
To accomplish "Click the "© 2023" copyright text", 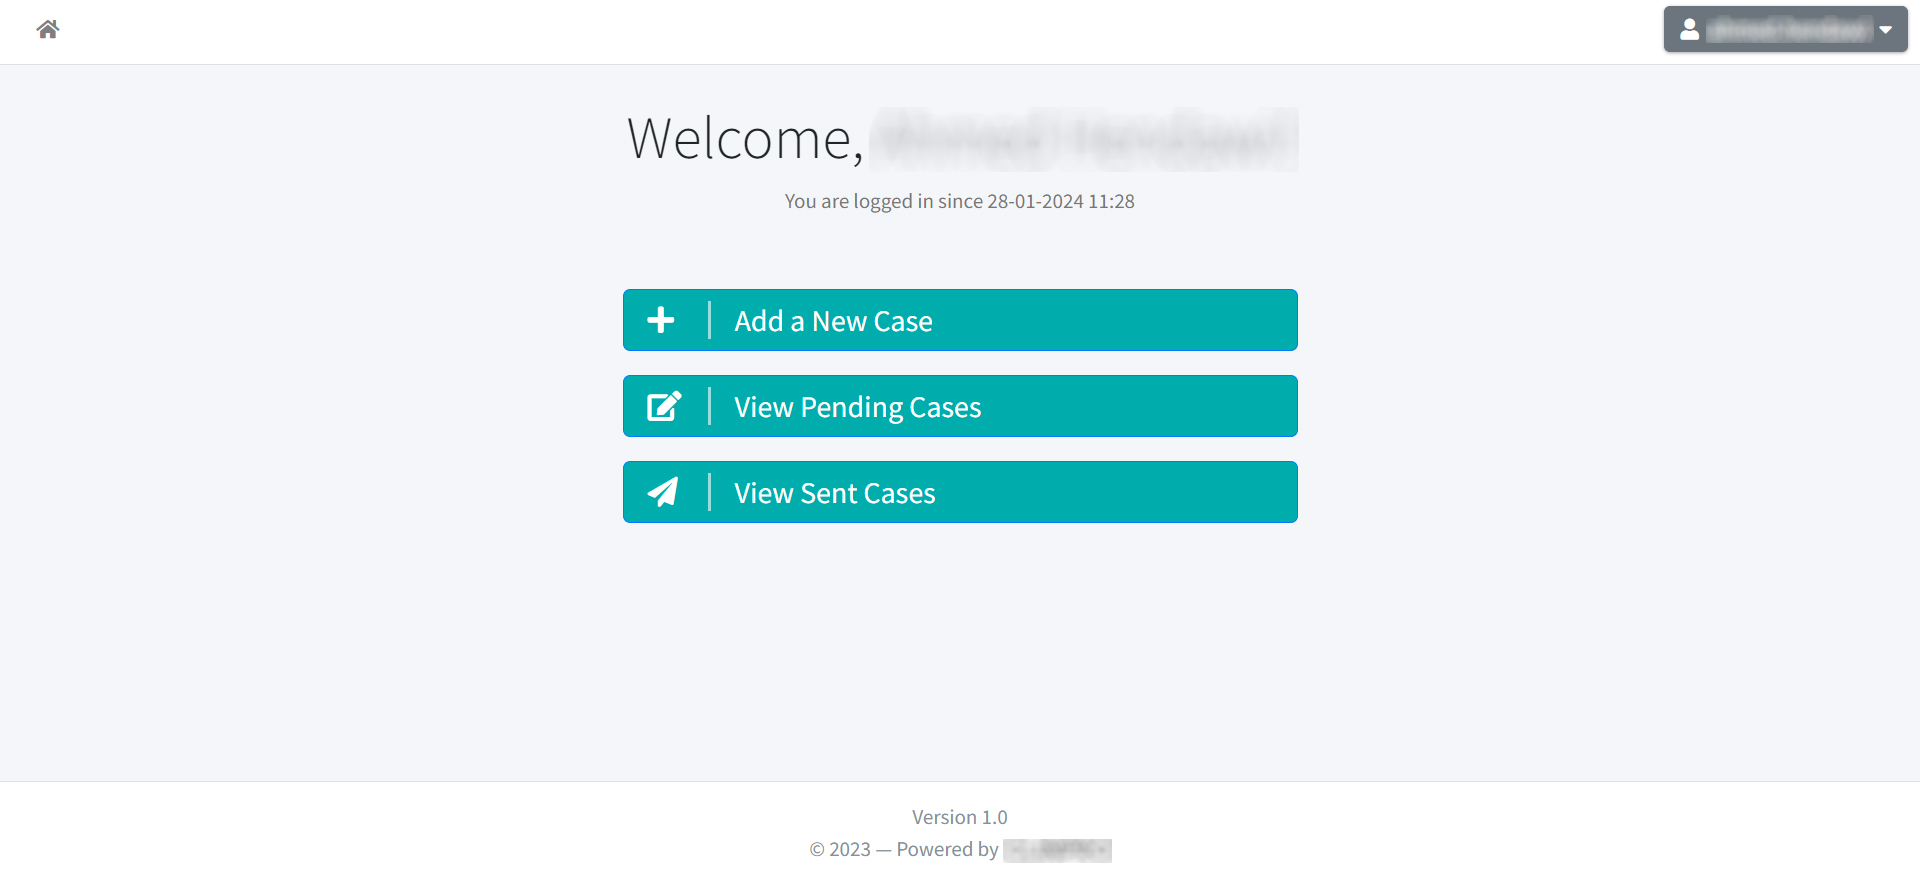I will (840, 850).
